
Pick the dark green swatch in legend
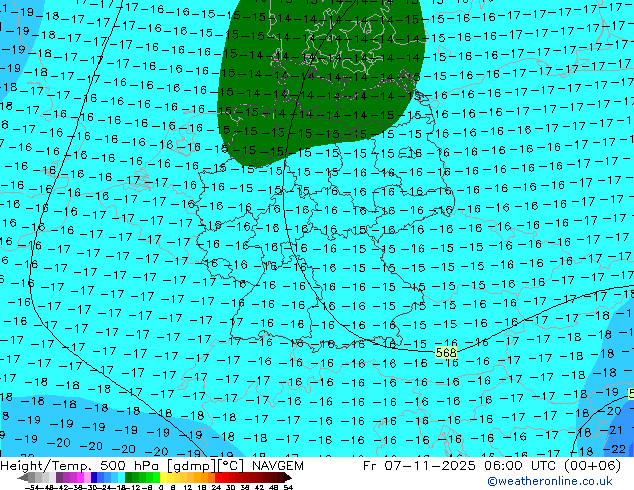(129, 477)
